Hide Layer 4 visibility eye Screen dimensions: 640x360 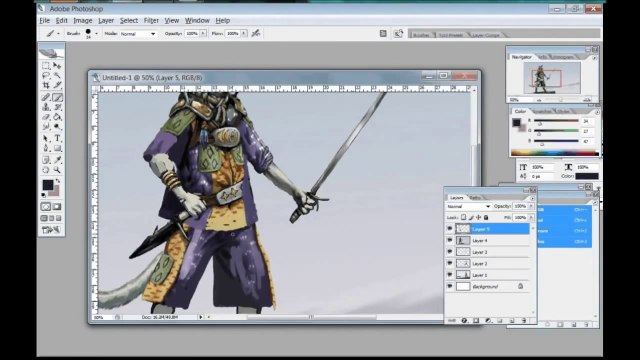tap(450, 240)
